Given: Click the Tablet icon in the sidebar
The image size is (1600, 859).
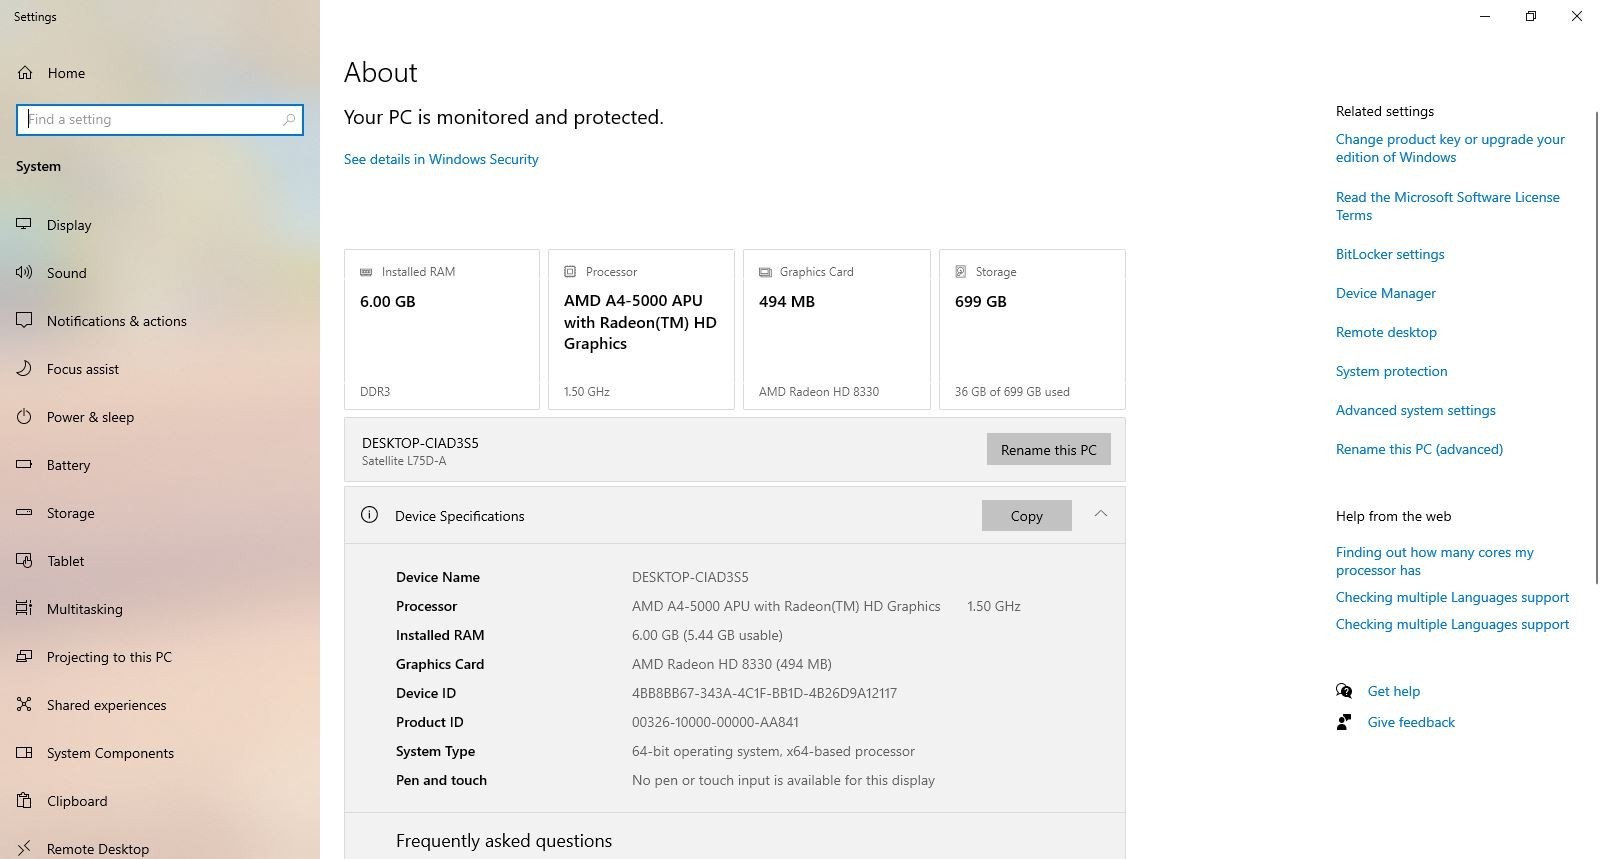Looking at the screenshot, I should 24,561.
